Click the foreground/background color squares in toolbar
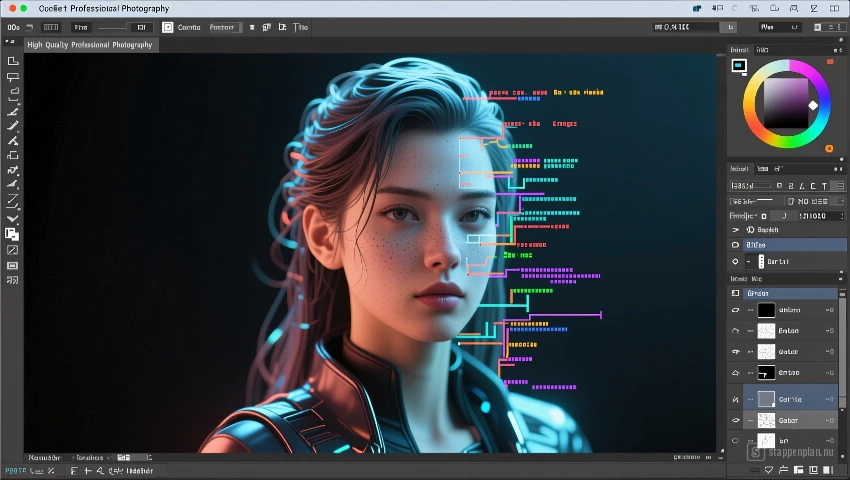This screenshot has height=480, width=850. pos(11,234)
